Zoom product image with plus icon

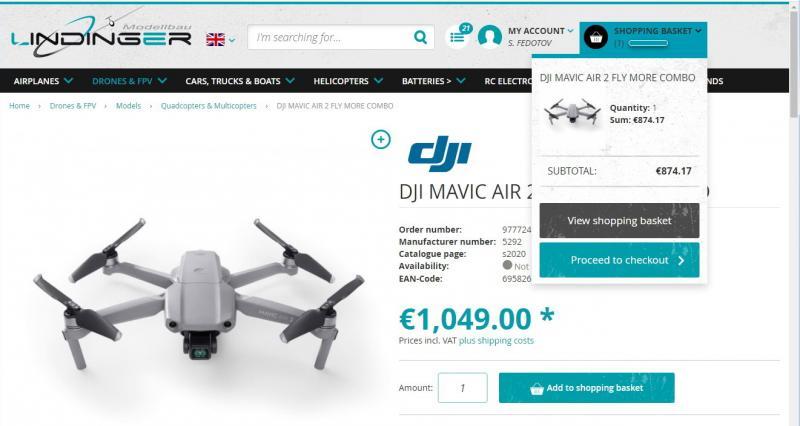[x=381, y=139]
